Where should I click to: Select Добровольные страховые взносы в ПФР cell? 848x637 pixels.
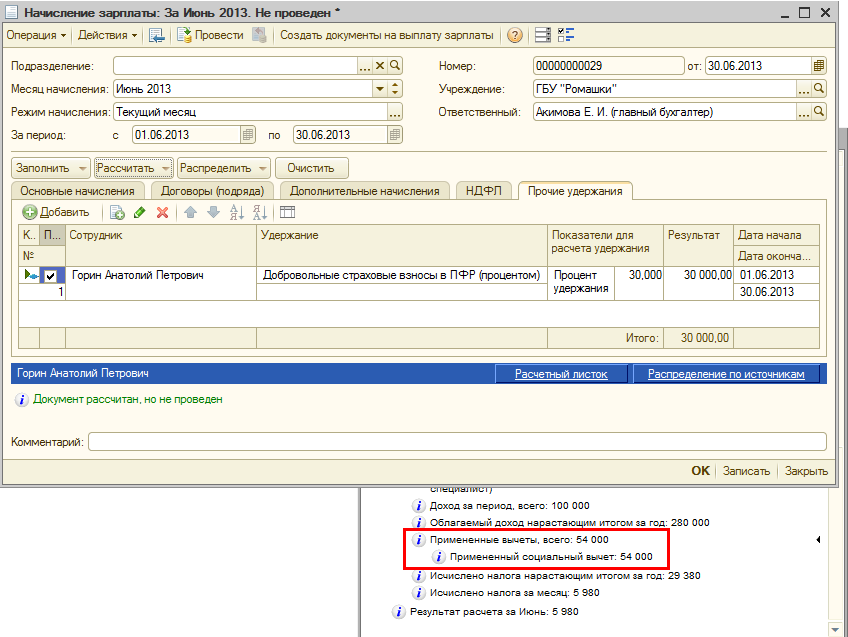click(x=402, y=275)
